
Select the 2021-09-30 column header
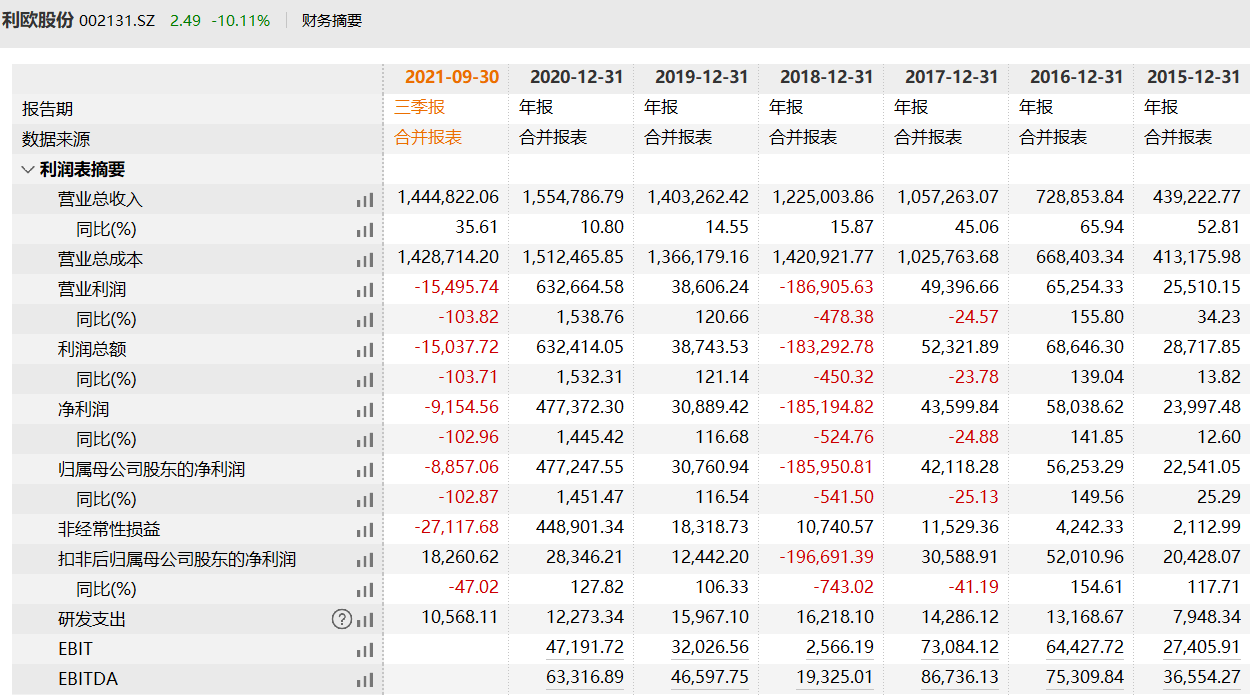(x=452, y=77)
